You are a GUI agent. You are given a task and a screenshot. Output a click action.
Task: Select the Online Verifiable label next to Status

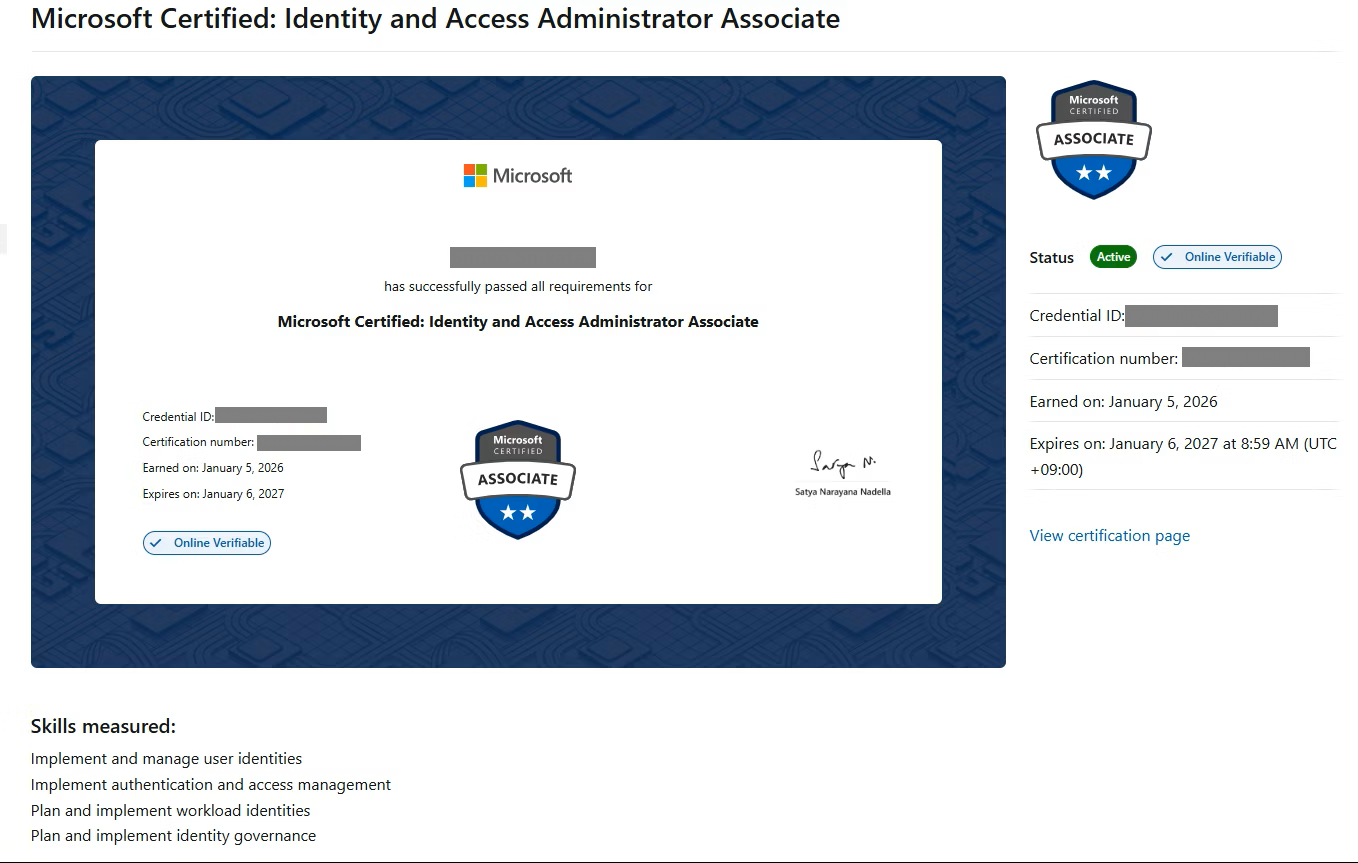point(1229,257)
